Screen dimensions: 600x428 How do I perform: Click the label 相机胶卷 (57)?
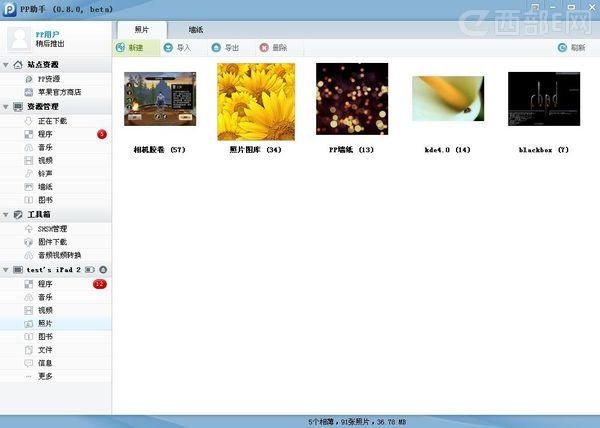click(x=160, y=150)
